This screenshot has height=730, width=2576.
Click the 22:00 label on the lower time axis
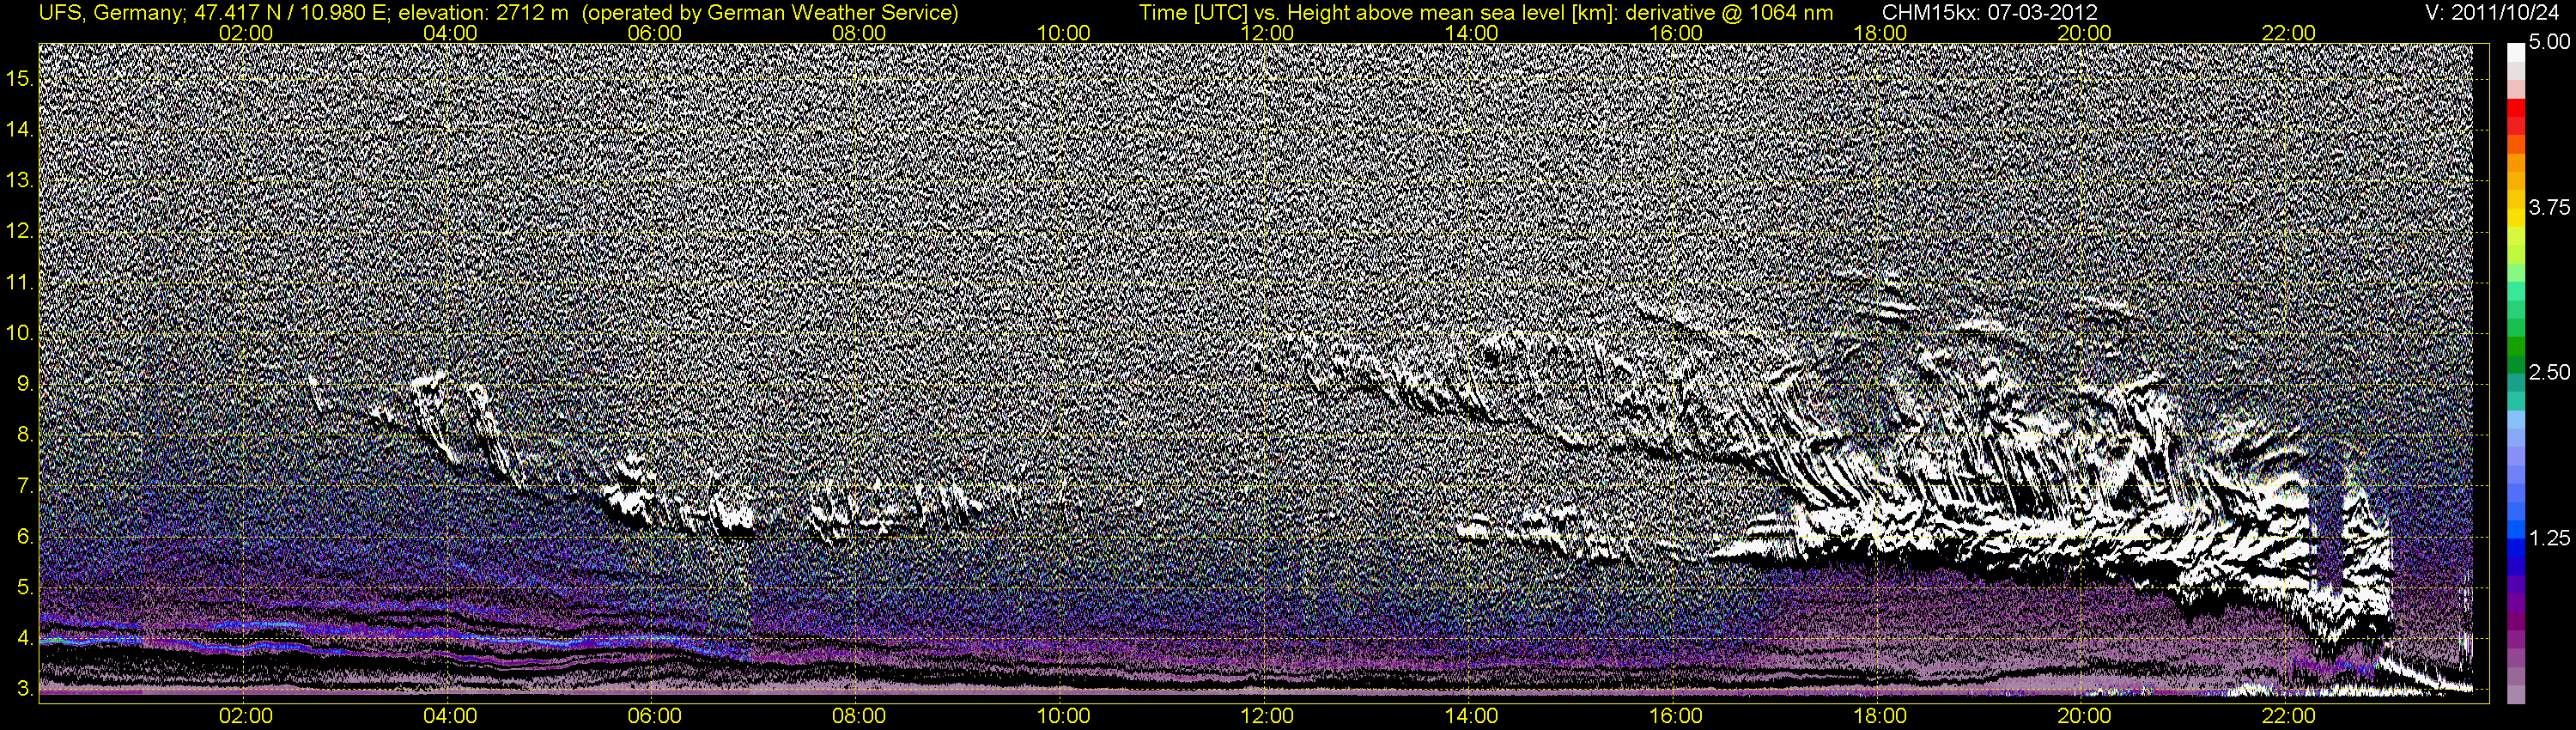click(x=2288, y=716)
